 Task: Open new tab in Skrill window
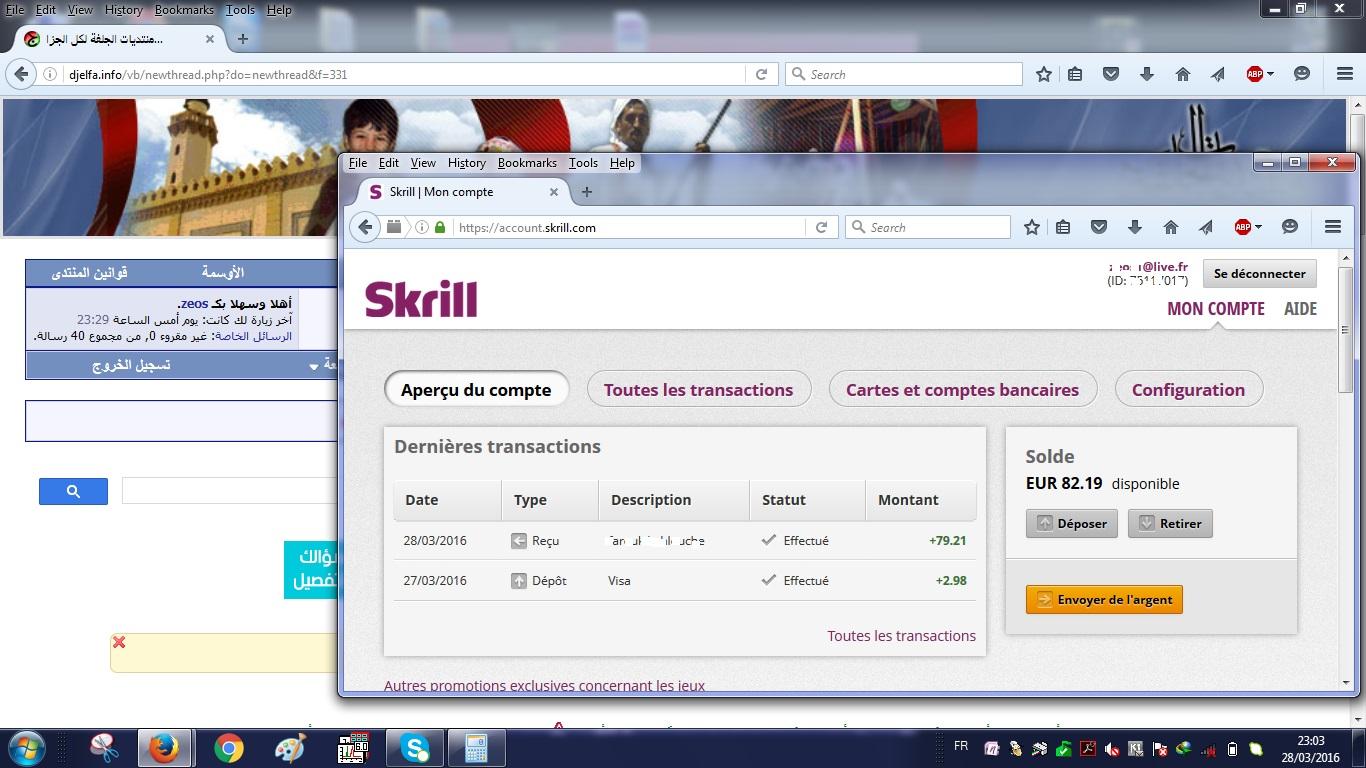(x=587, y=192)
